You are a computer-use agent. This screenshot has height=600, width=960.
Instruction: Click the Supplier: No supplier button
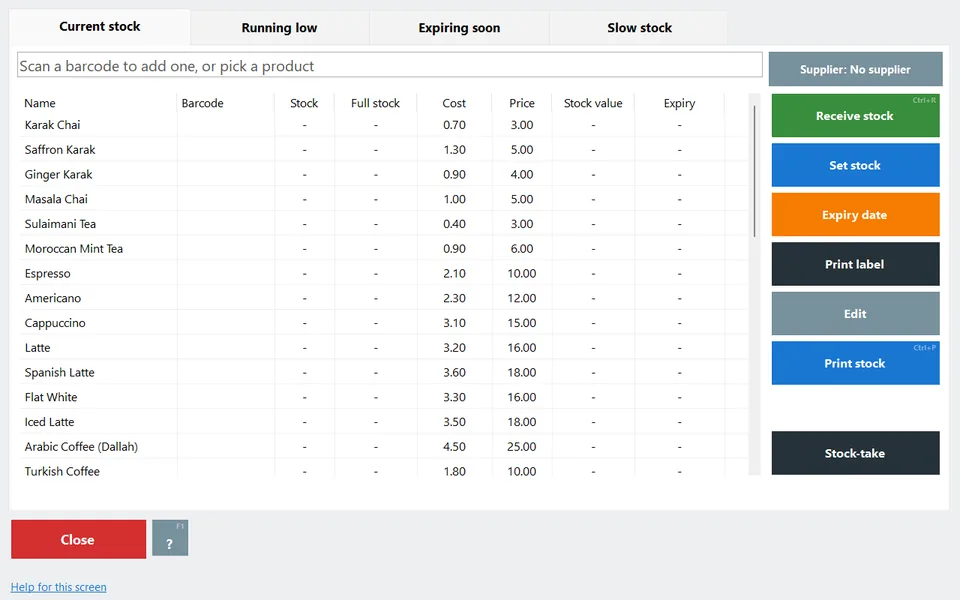click(x=855, y=69)
